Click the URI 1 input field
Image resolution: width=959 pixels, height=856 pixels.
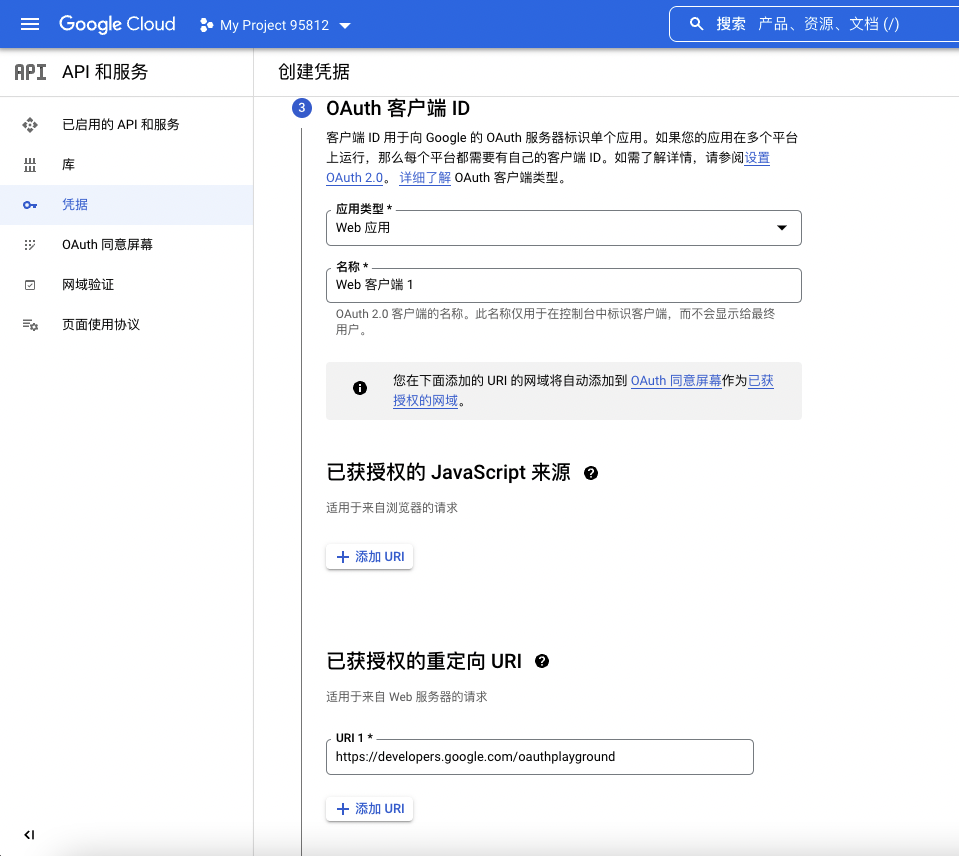539,757
